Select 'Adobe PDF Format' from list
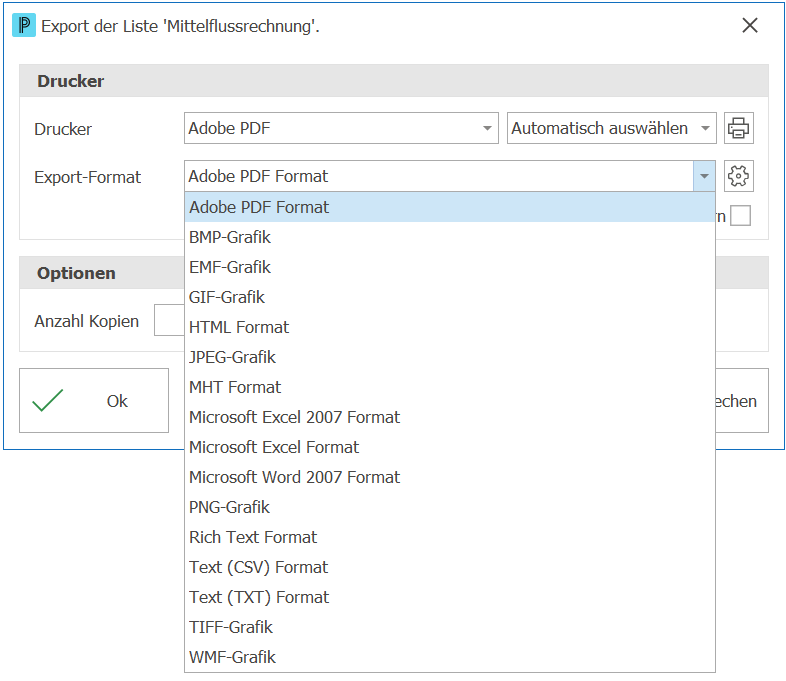 click(450, 207)
